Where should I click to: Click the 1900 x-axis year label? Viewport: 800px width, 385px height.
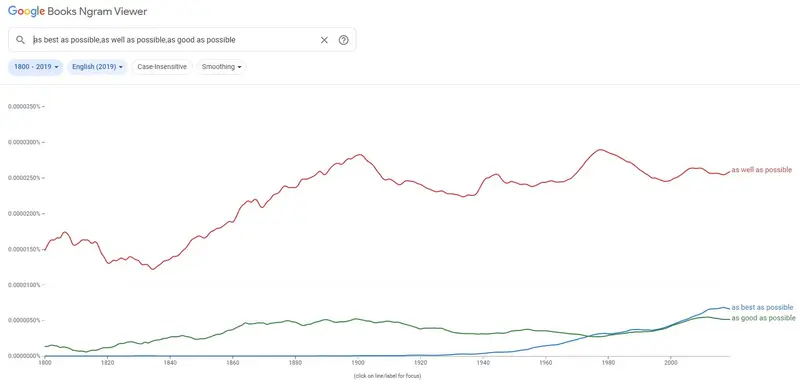click(x=358, y=362)
